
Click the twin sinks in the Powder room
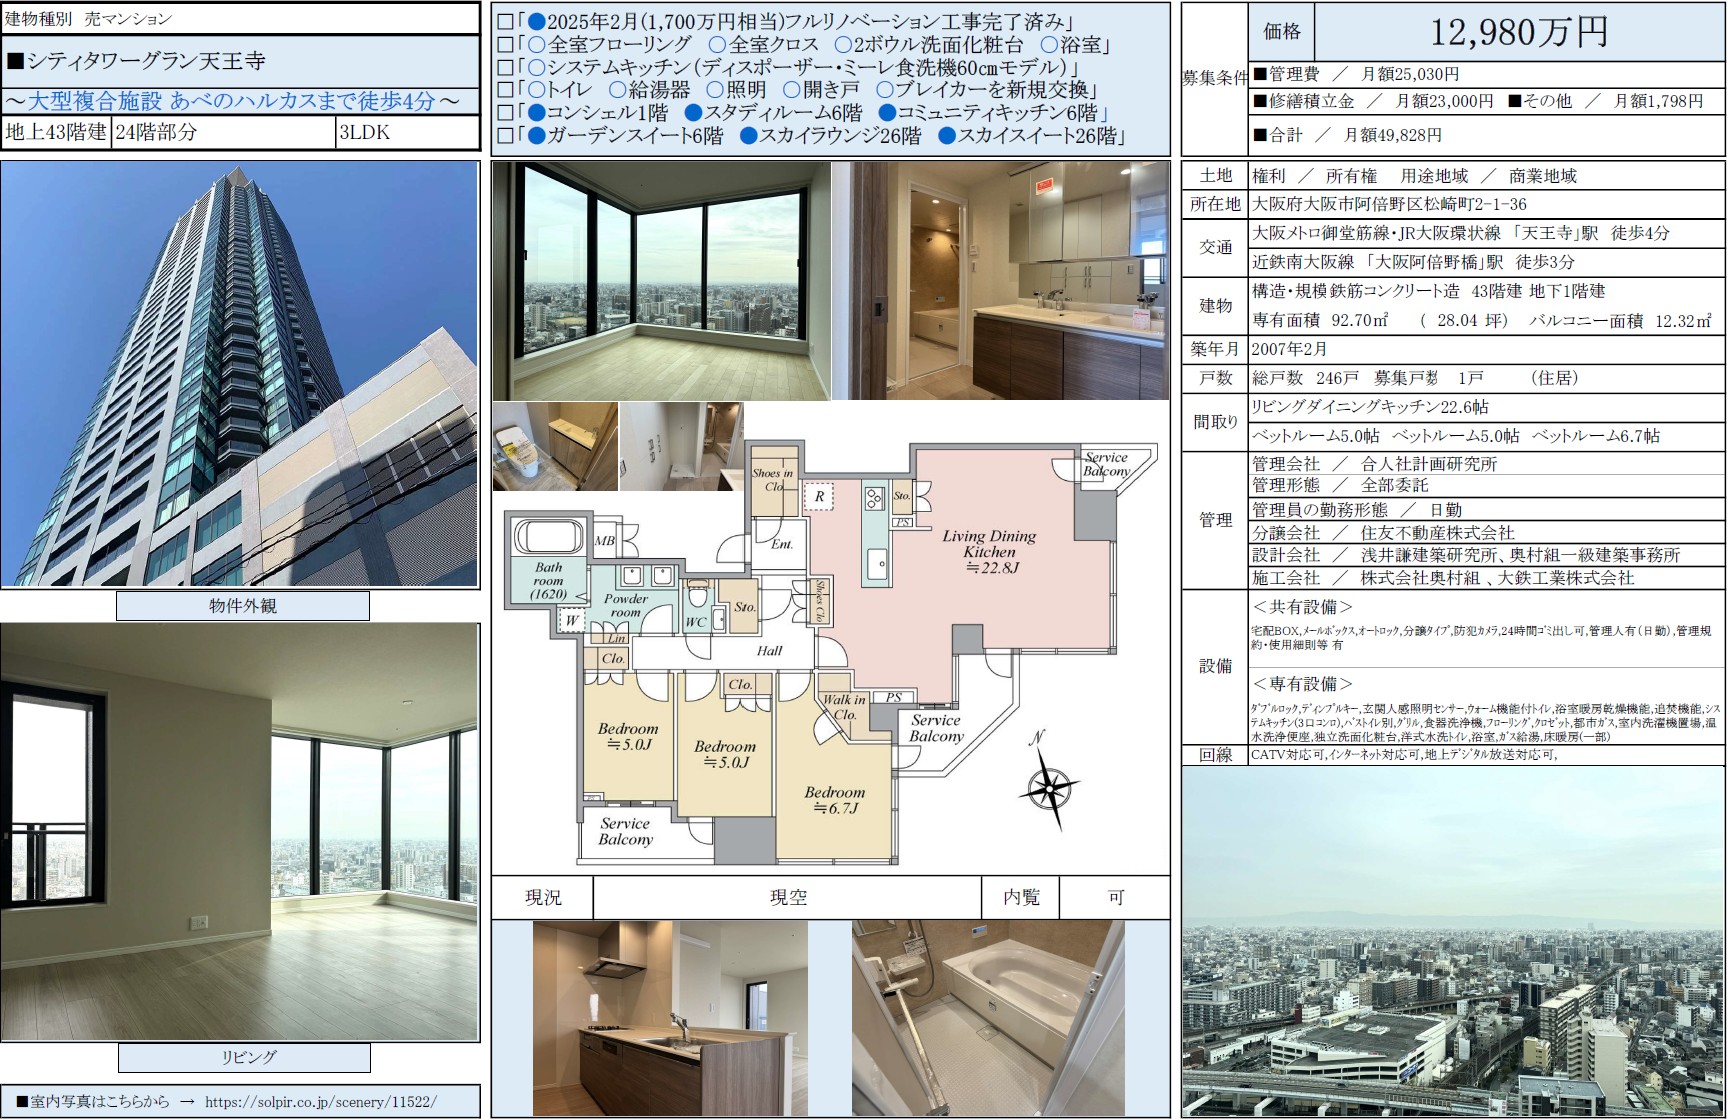646,576
